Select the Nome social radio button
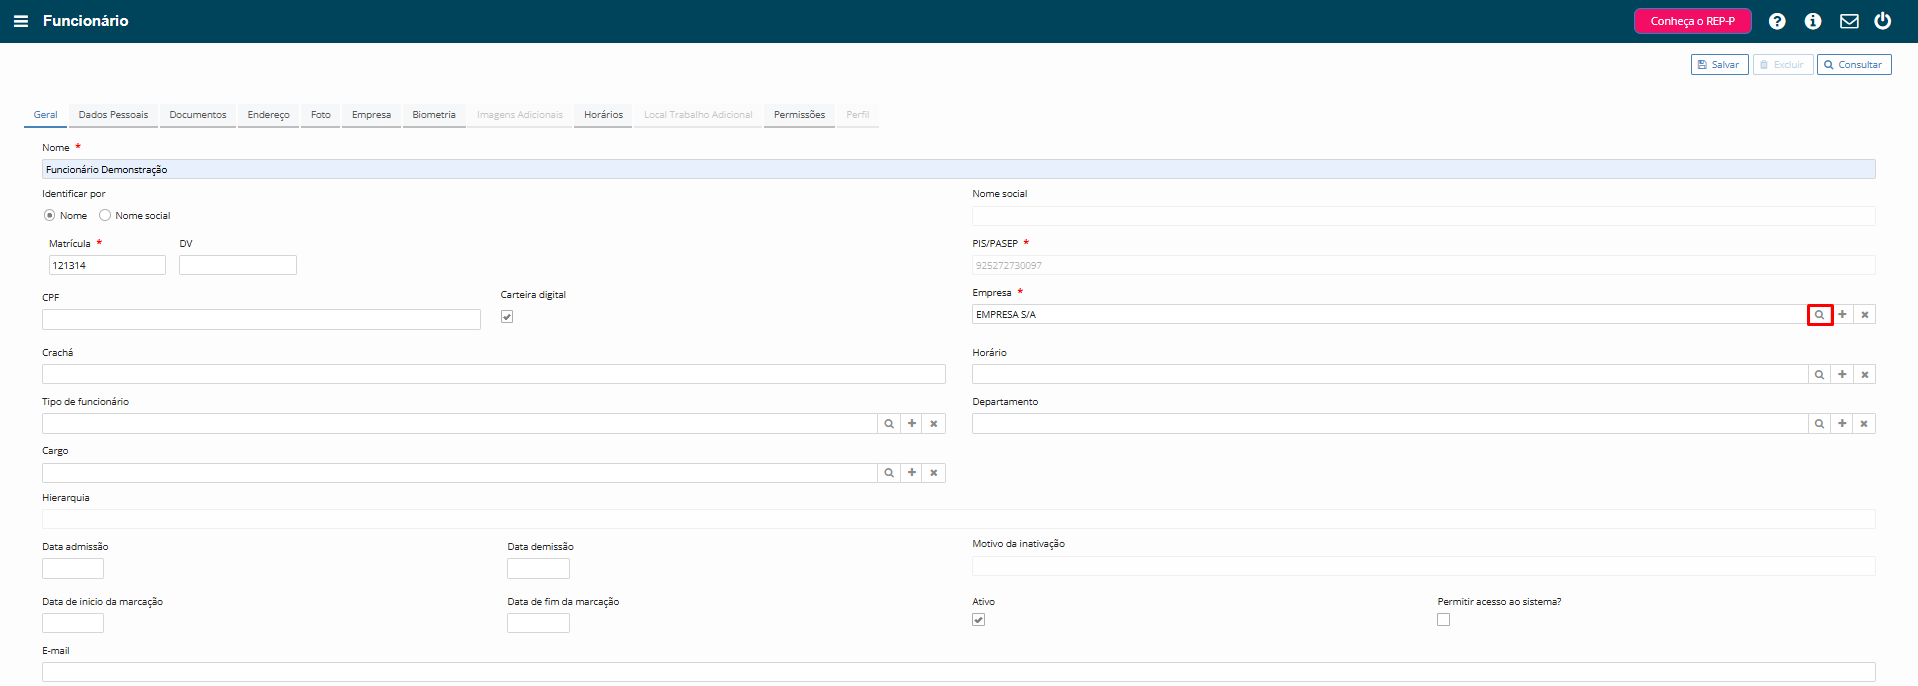Viewport: 1918px width, 686px height. [105, 216]
